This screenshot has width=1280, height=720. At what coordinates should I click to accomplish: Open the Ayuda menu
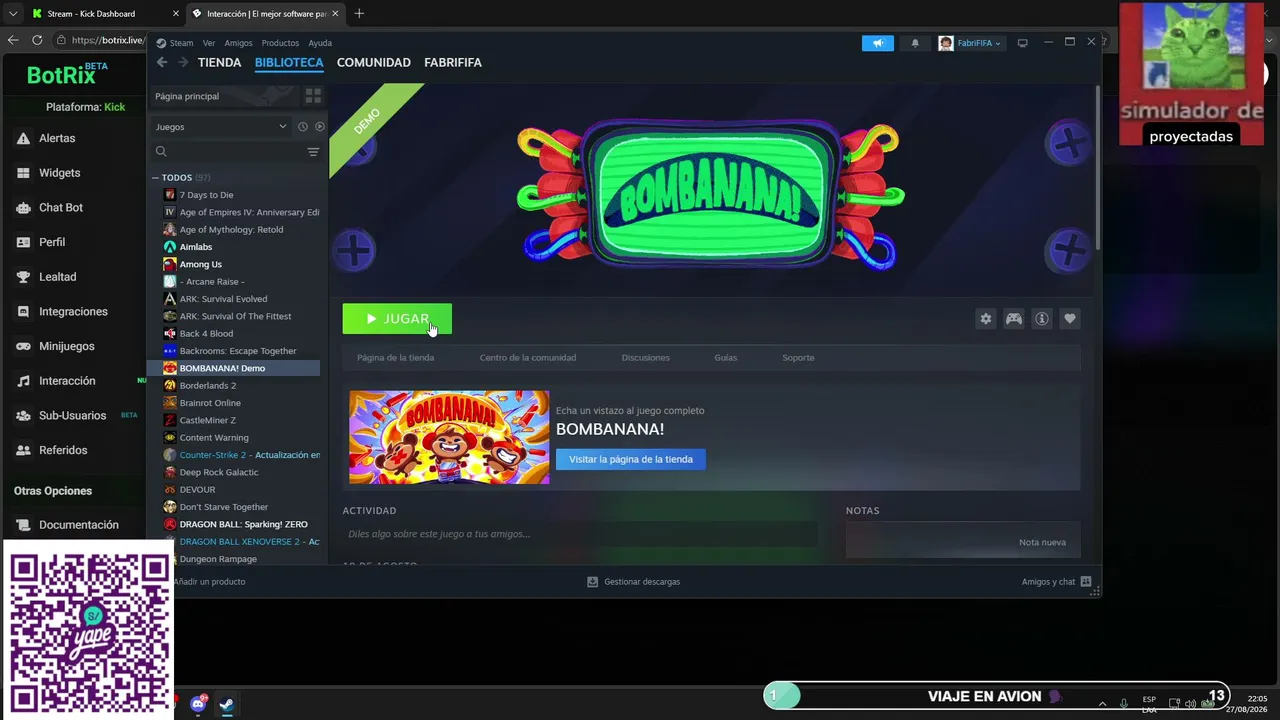point(320,43)
